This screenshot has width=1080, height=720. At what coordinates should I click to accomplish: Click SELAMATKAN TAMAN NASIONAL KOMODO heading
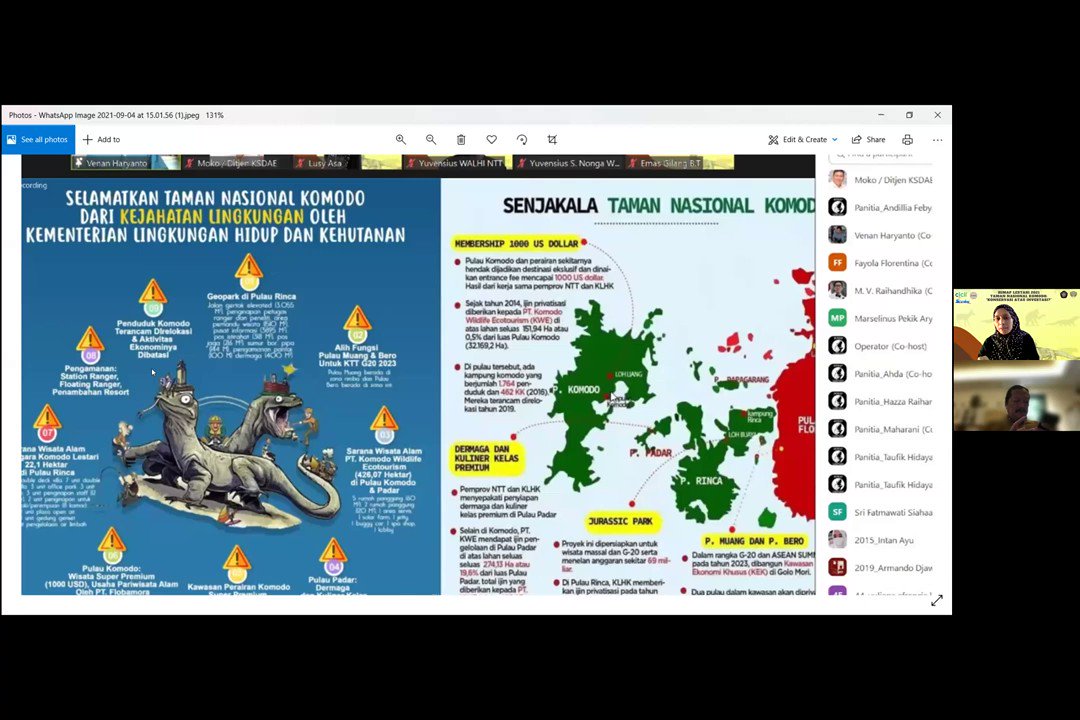(x=215, y=198)
